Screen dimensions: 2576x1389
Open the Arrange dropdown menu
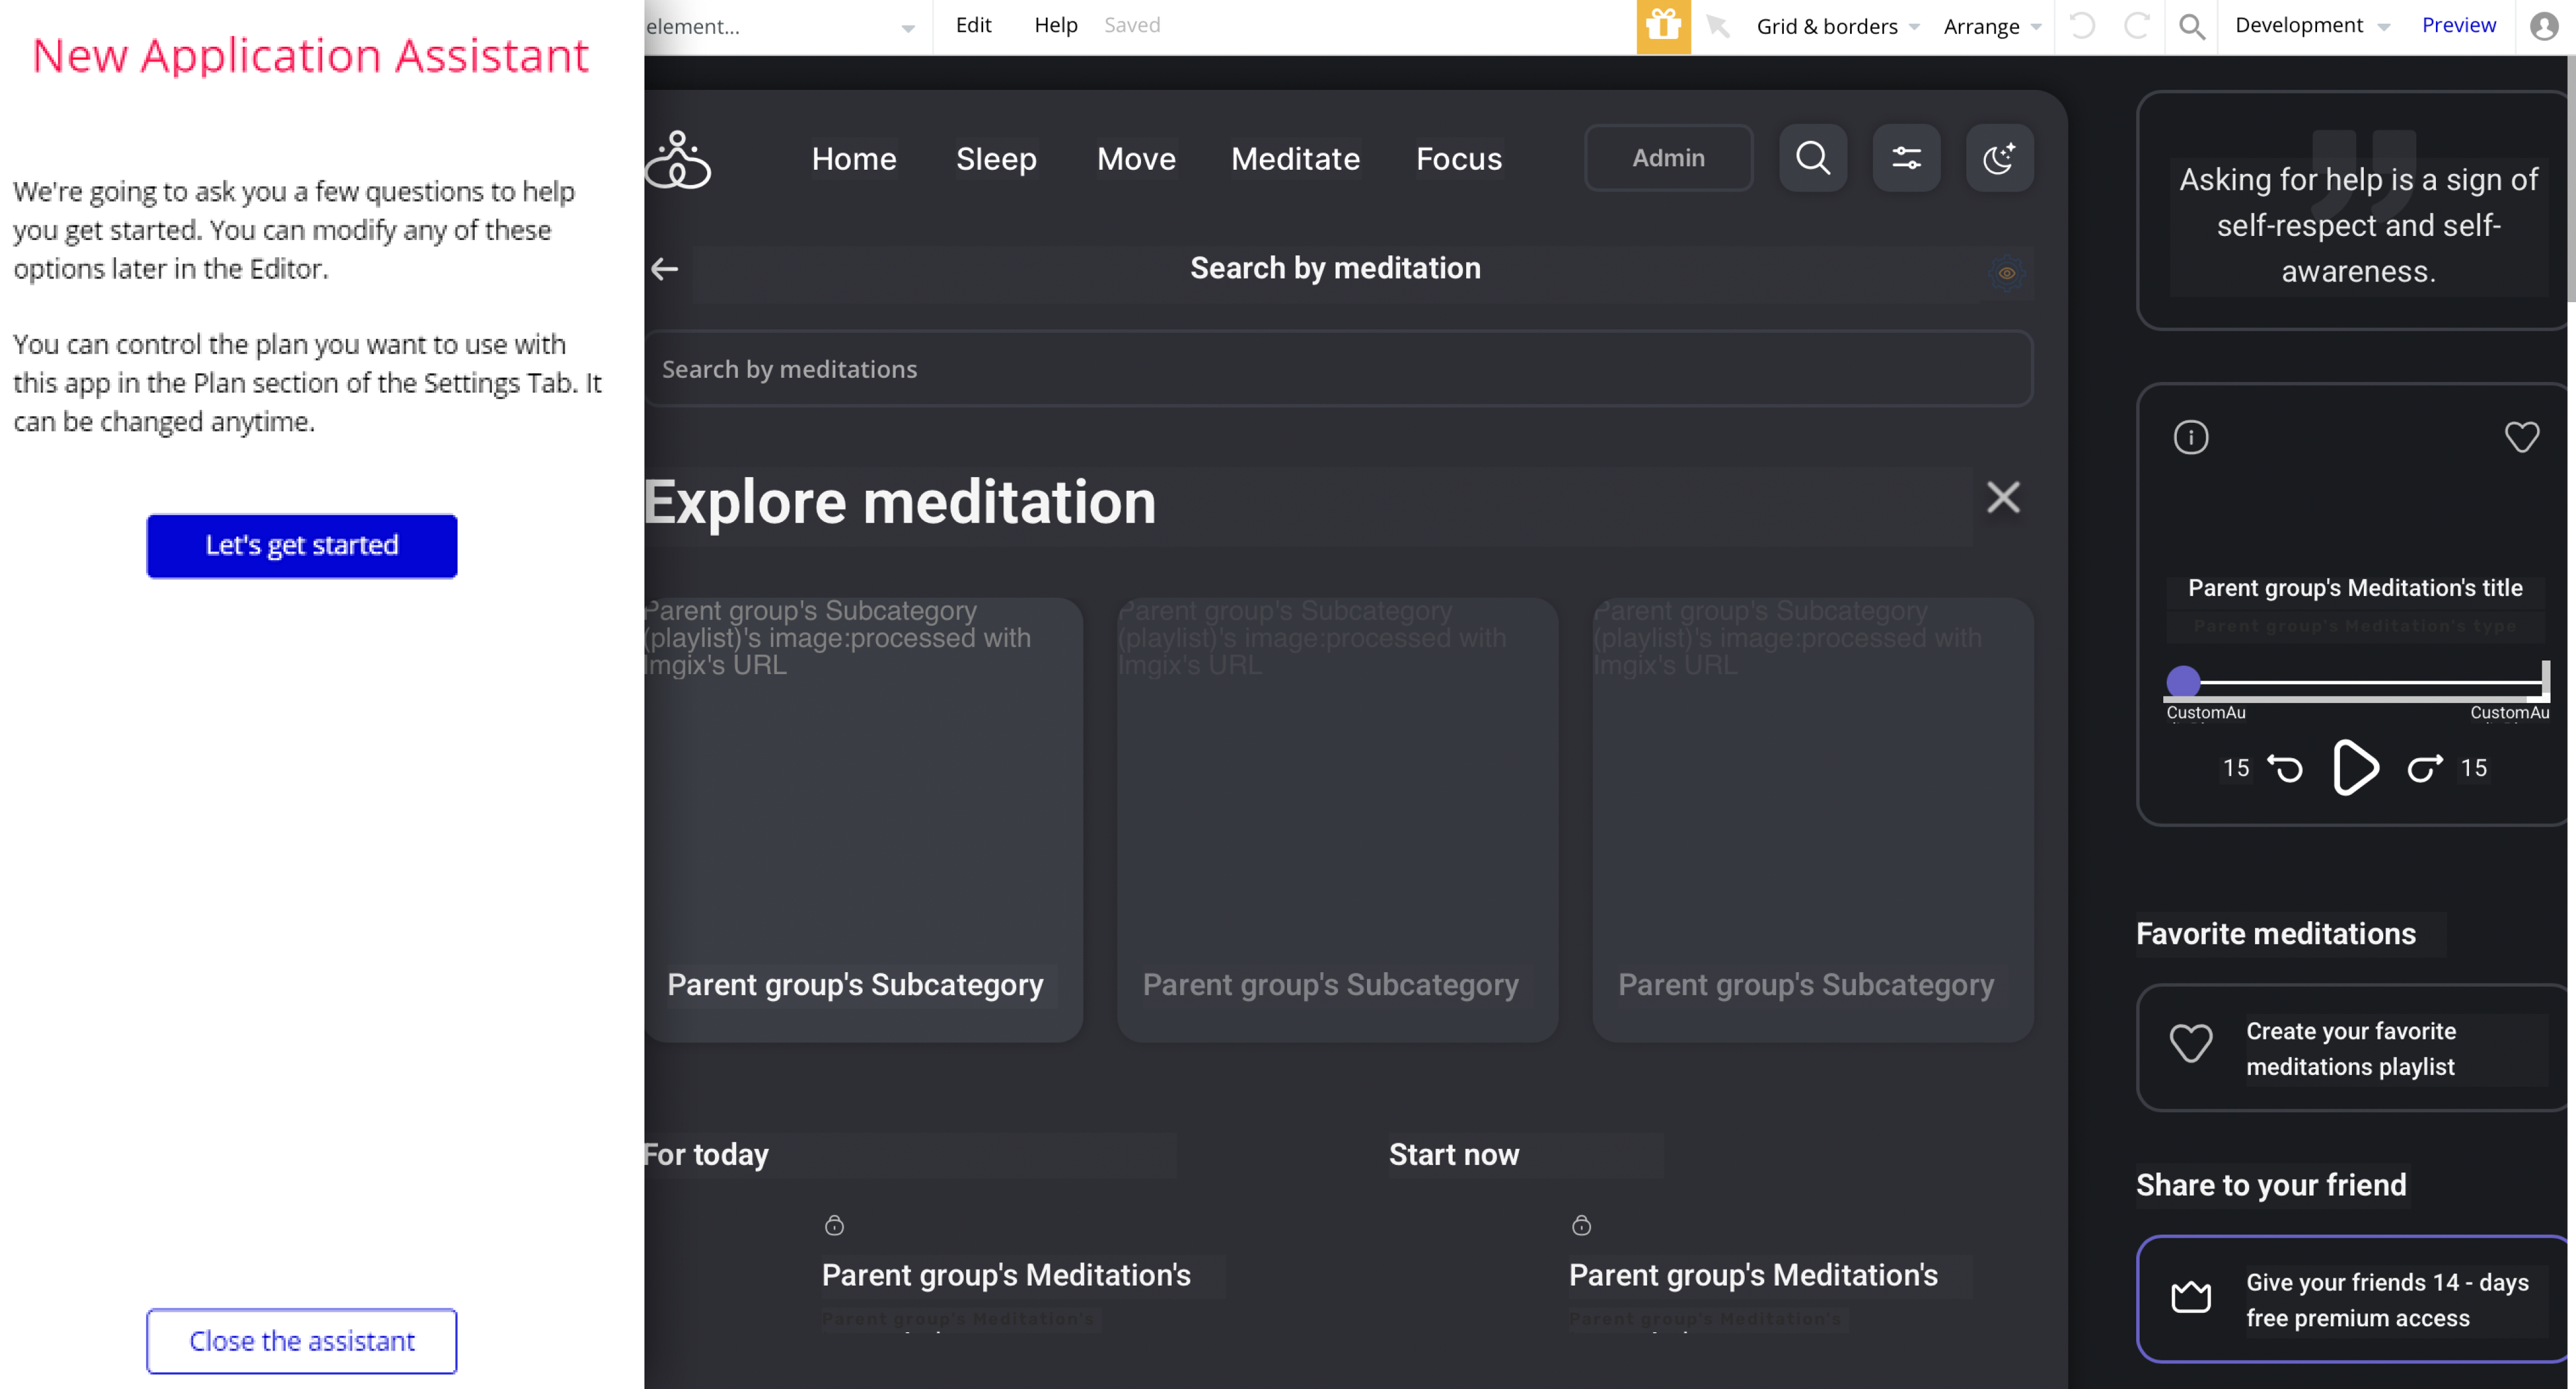point(1992,26)
